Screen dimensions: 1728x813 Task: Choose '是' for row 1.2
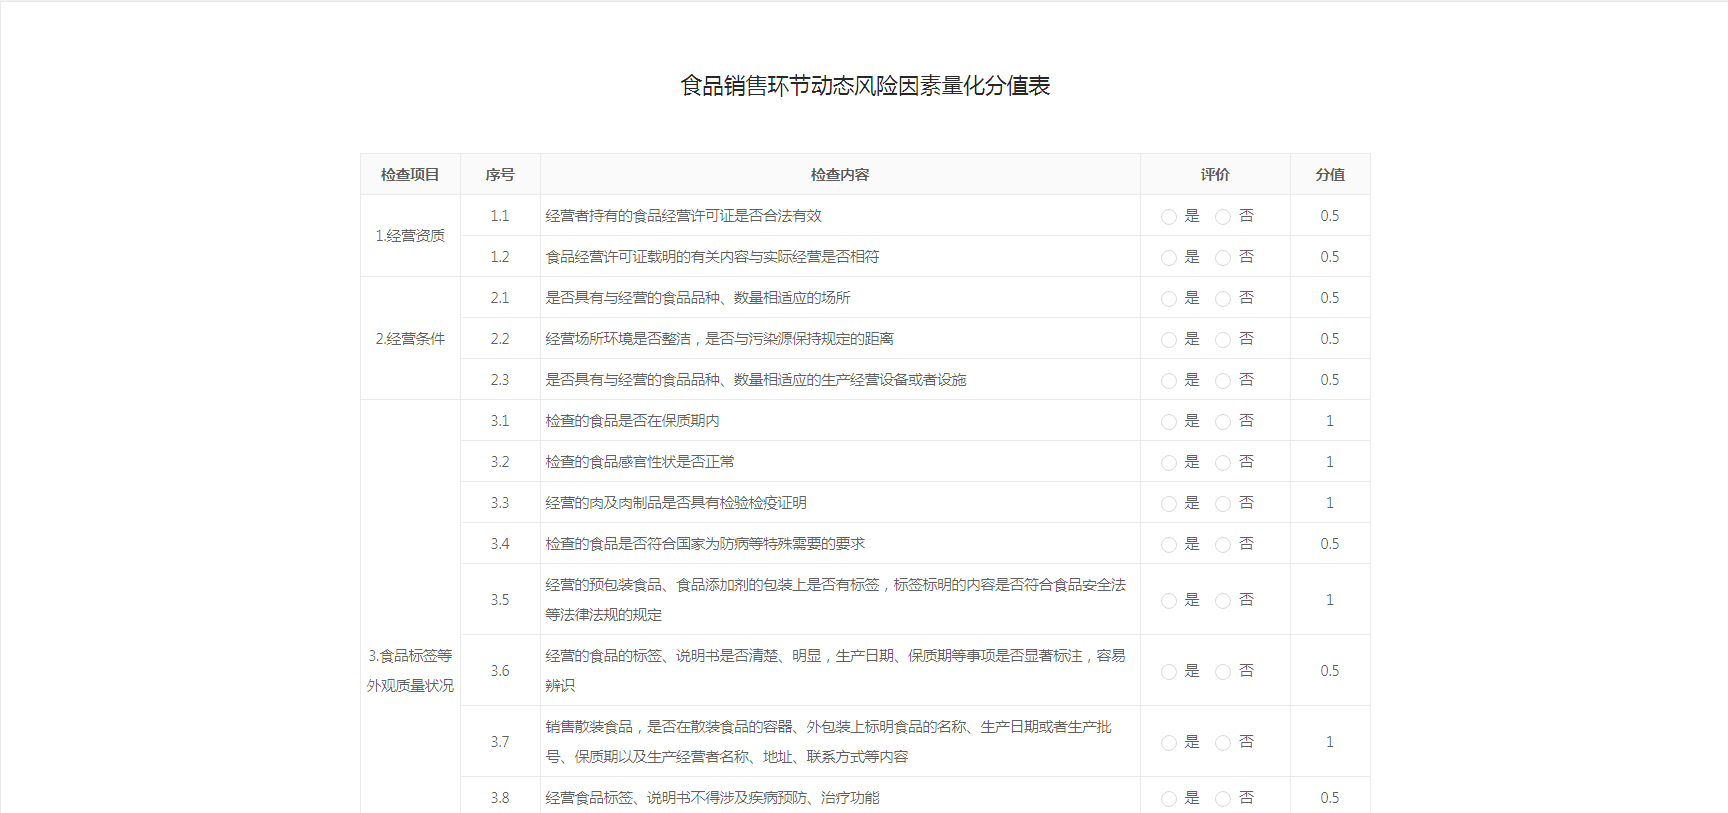[1168, 258]
